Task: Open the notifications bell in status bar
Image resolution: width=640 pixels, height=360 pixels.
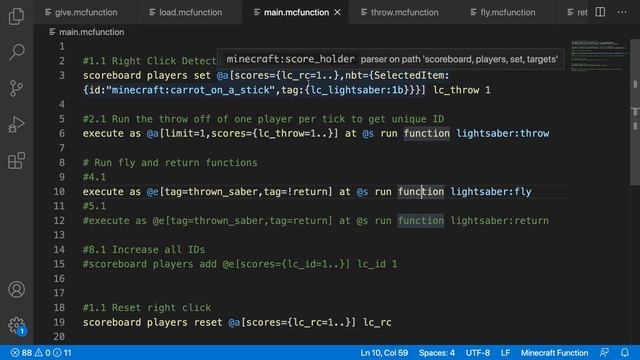Action: click(x=625, y=353)
